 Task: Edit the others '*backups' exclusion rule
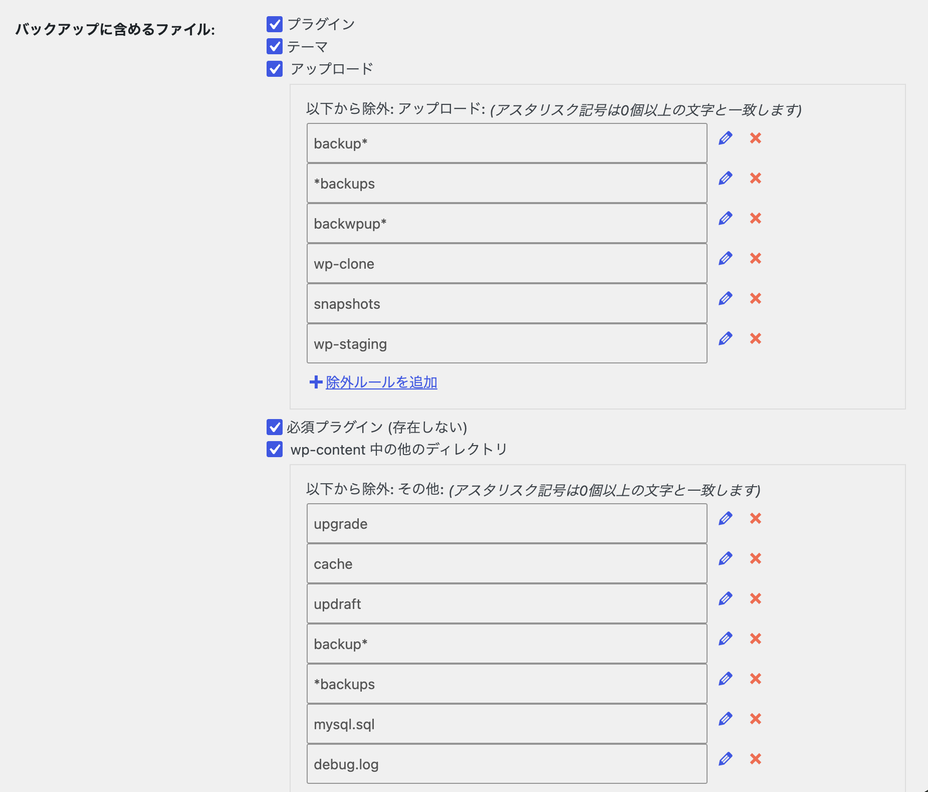[x=725, y=679]
